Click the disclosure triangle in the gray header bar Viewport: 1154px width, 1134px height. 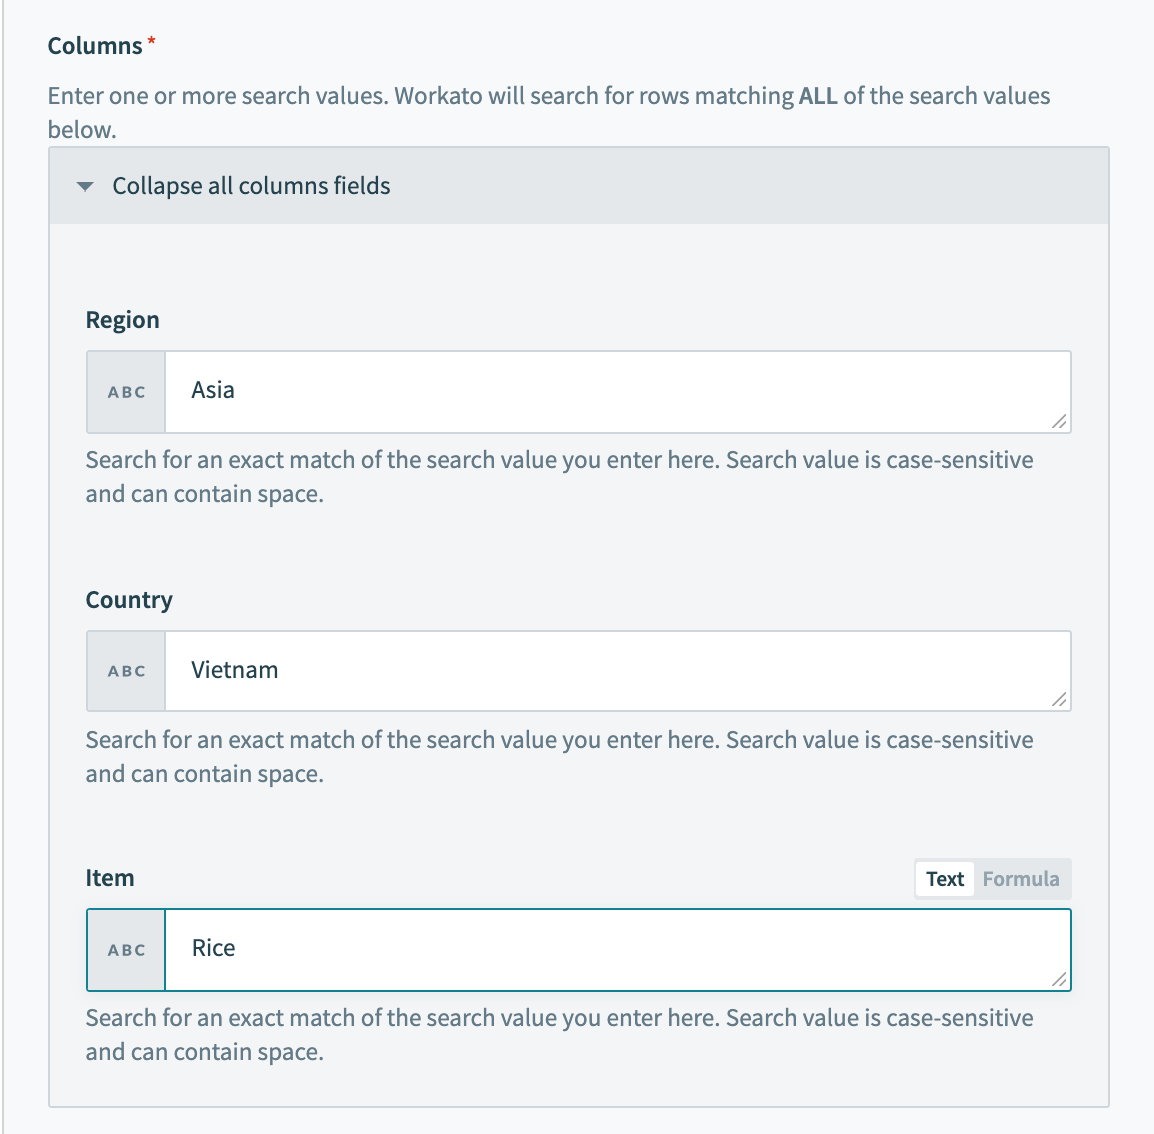[84, 186]
